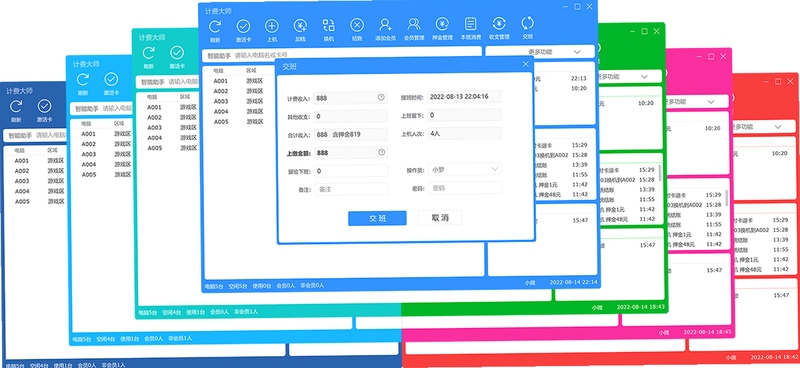800x368 pixels.
Task: Click the 密码 password field
Action: tap(465, 188)
